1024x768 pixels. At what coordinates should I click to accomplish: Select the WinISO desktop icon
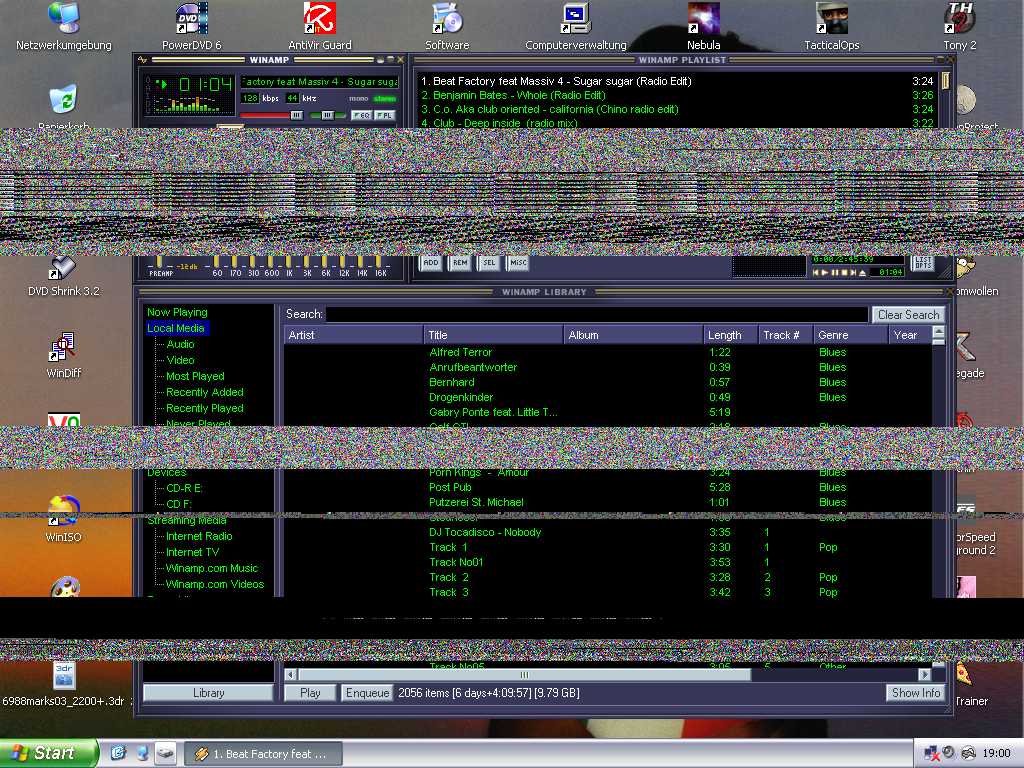[x=63, y=519]
